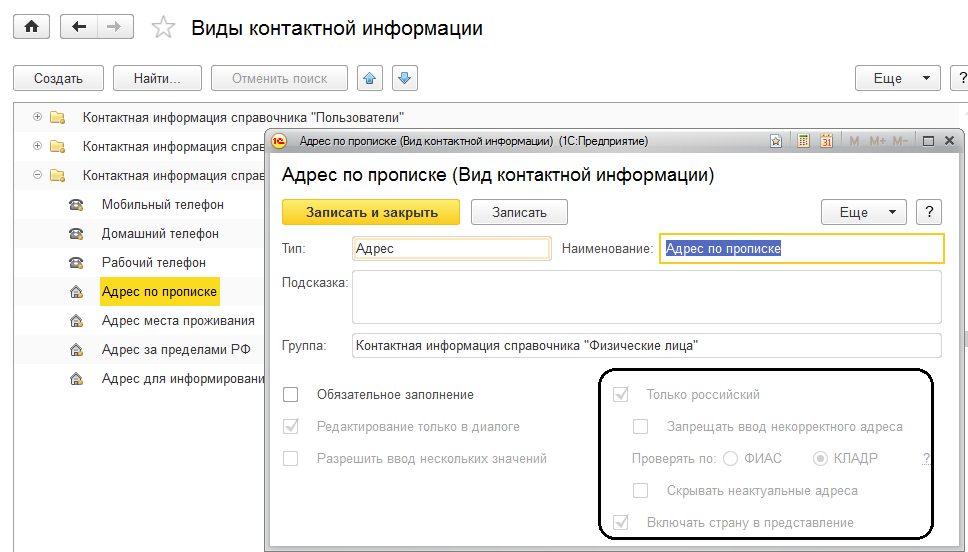Click the 'Записать и закрыть' button
968x552 pixels.
(371, 212)
